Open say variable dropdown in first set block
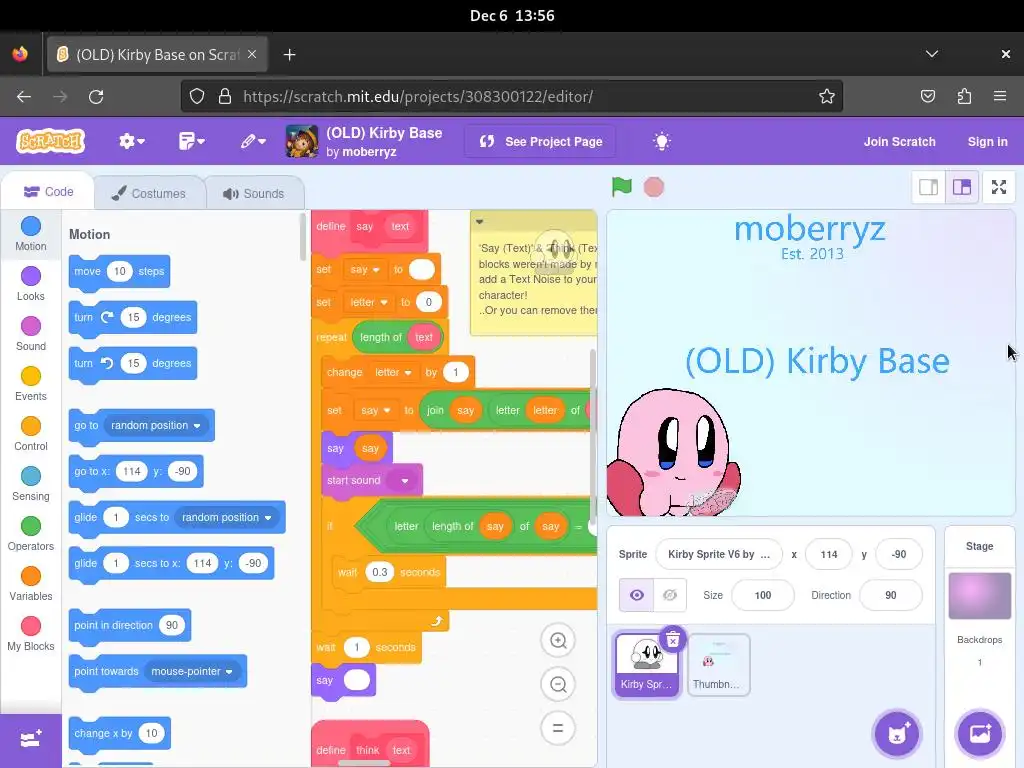 pos(365,269)
